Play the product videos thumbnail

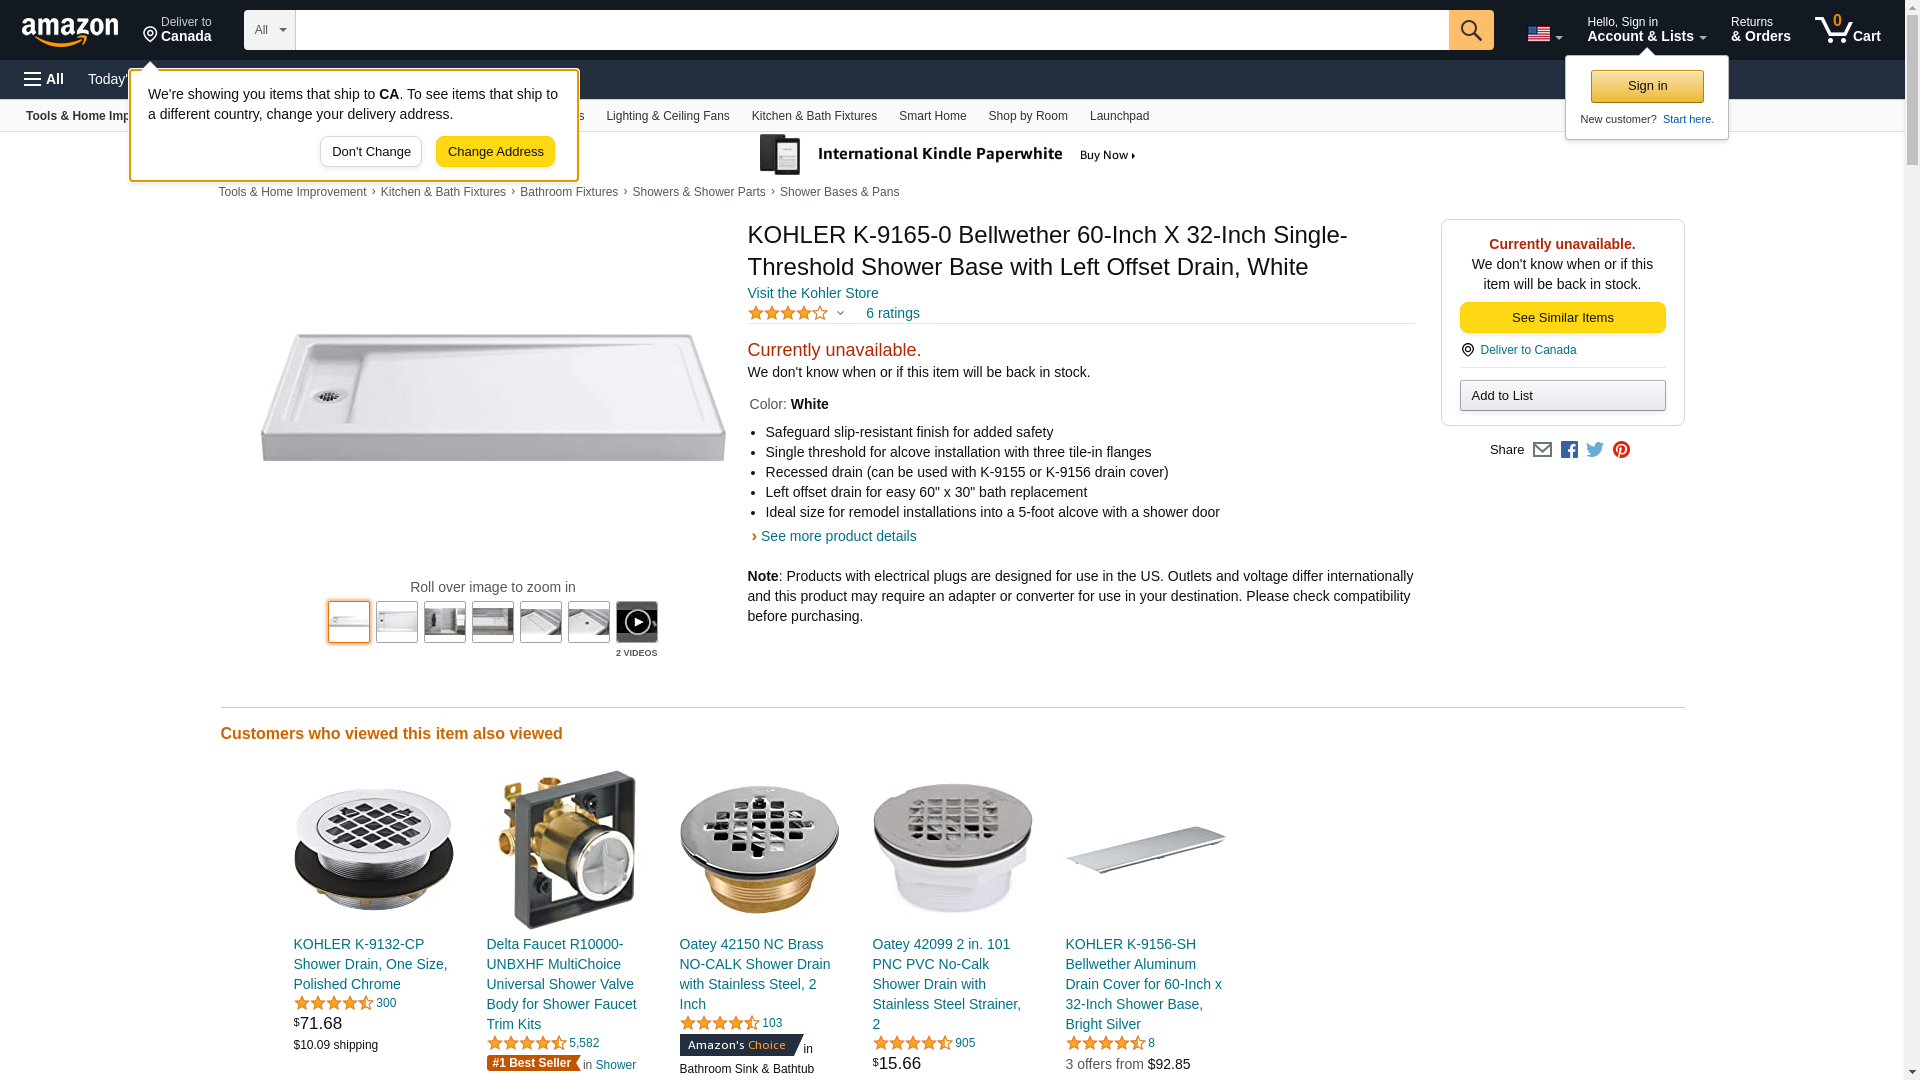click(x=636, y=622)
